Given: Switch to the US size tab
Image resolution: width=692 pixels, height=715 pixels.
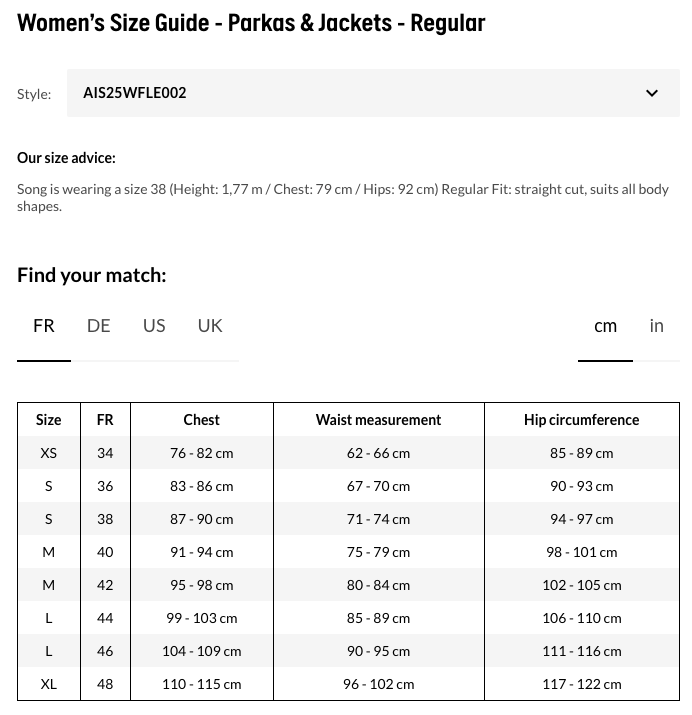Looking at the screenshot, I should pos(154,326).
